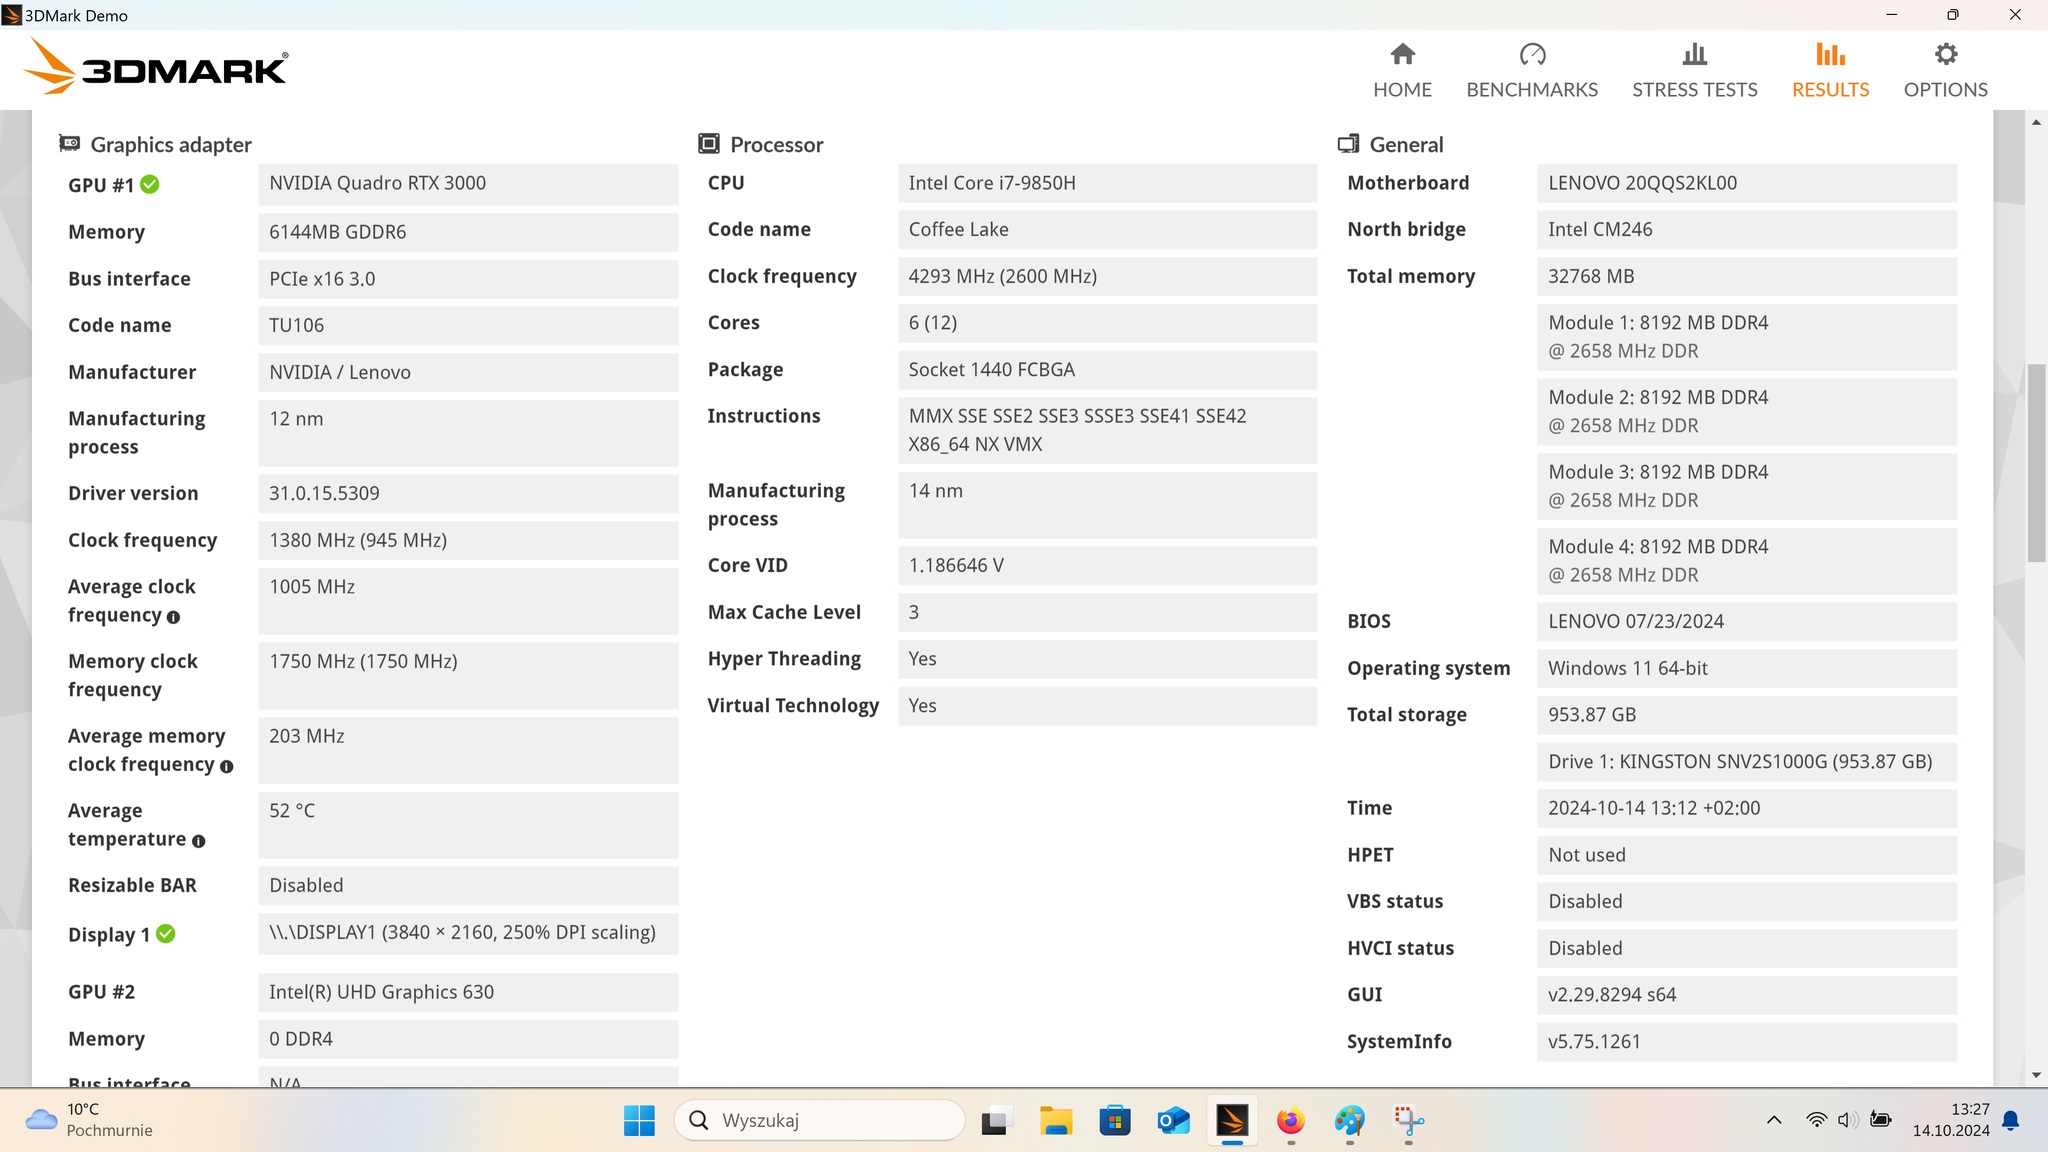This screenshot has width=2048, height=1152.
Task: Click the 4293 MHz (2600 MHz) clock value
Action: pyautogui.click(x=1107, y=277)
